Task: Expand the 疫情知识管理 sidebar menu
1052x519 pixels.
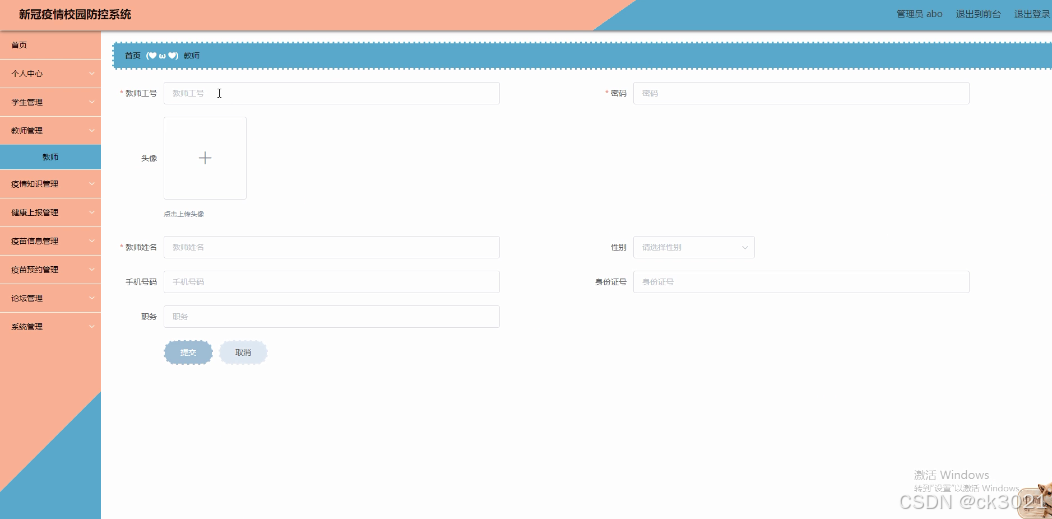Action: tap(50, 184)
